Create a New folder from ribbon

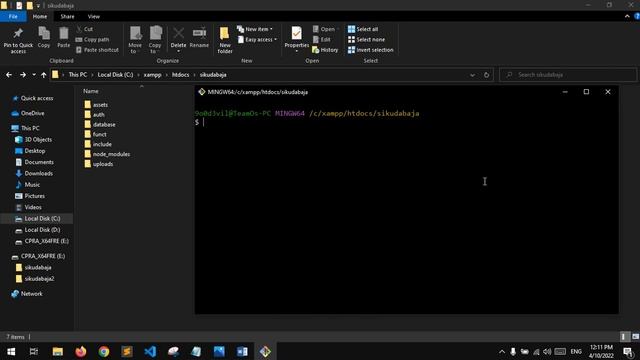[x=225, y=40]
